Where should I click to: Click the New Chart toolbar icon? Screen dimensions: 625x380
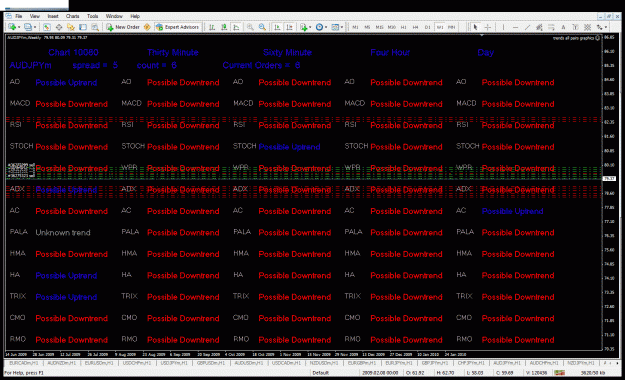tap(12, 27)
